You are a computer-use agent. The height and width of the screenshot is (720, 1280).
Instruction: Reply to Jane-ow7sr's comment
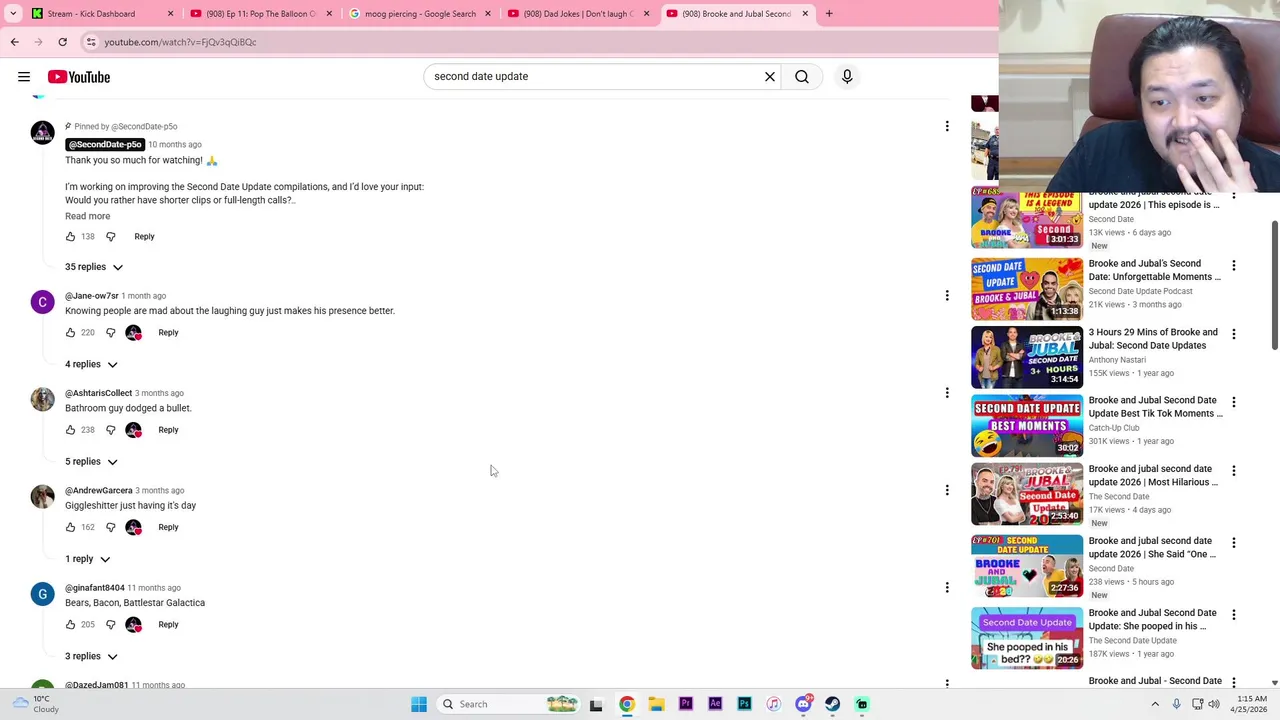168,333
